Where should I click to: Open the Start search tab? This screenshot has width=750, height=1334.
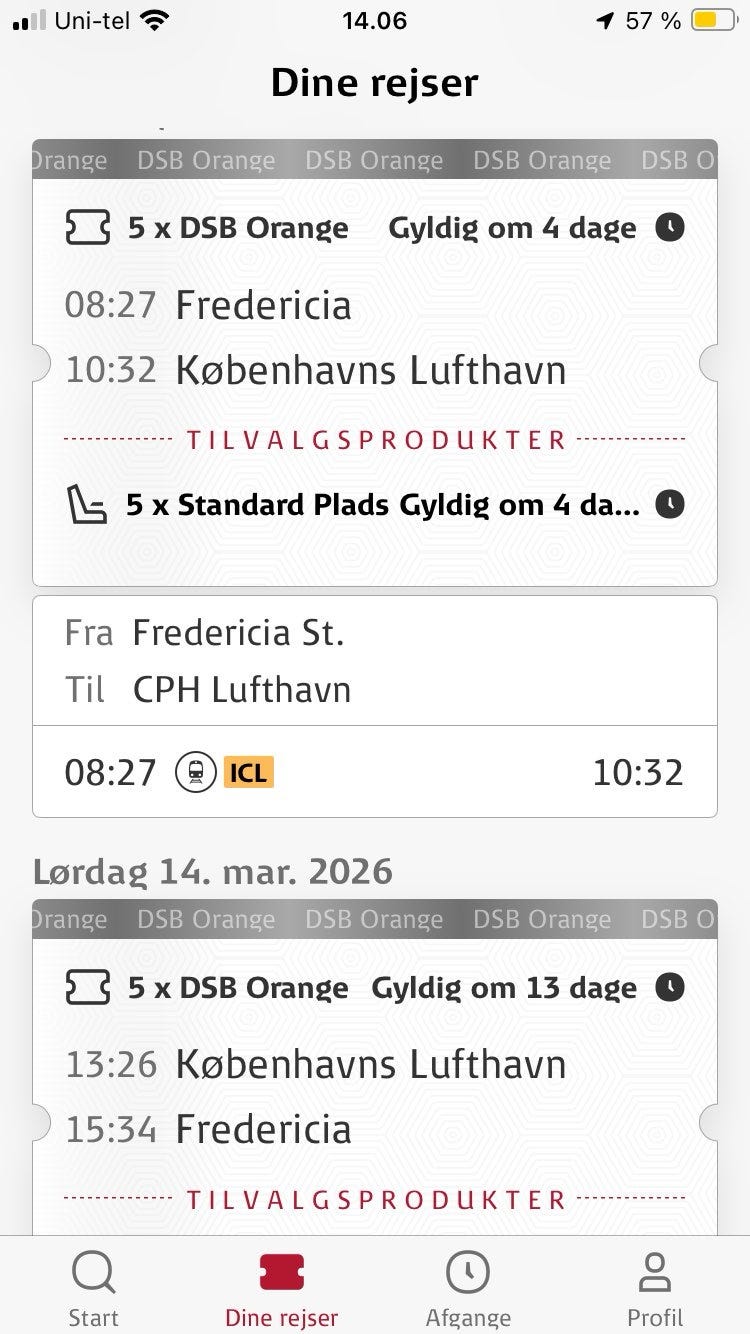point(94,1288)
